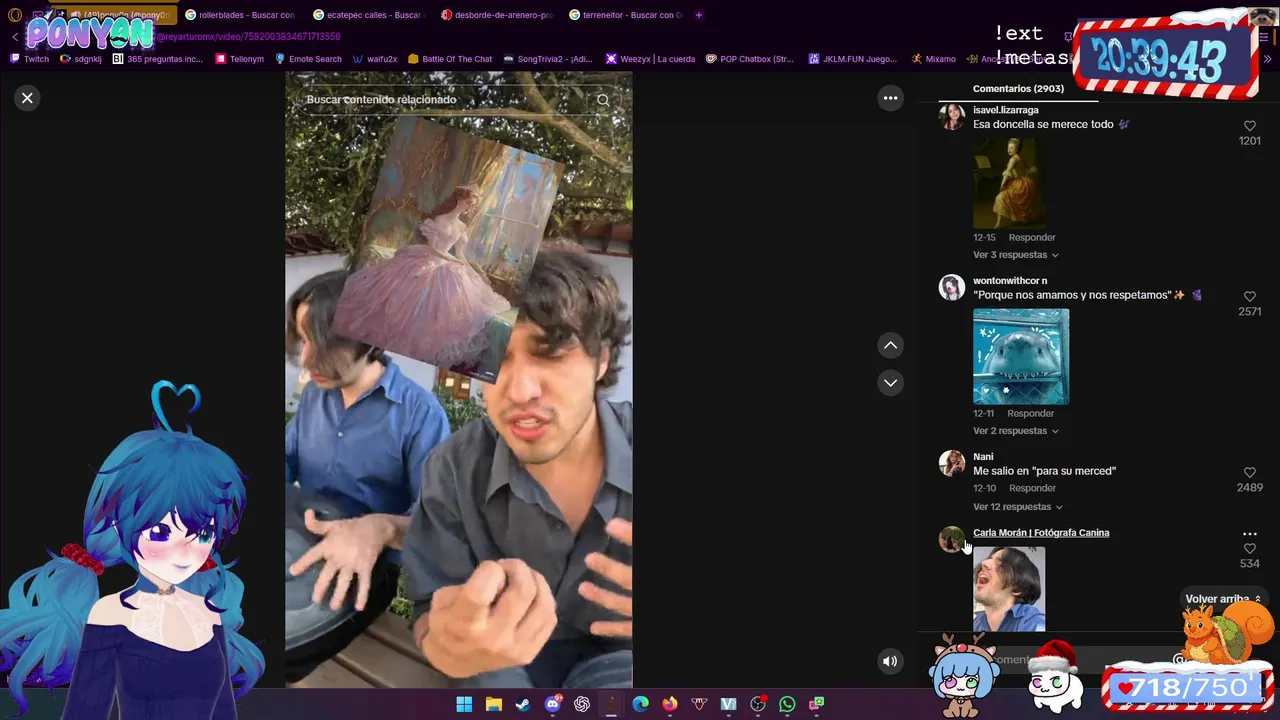1280x720 pixels.
Task: Open more options on Carla Morán's comment
Action: [1249, 534]
